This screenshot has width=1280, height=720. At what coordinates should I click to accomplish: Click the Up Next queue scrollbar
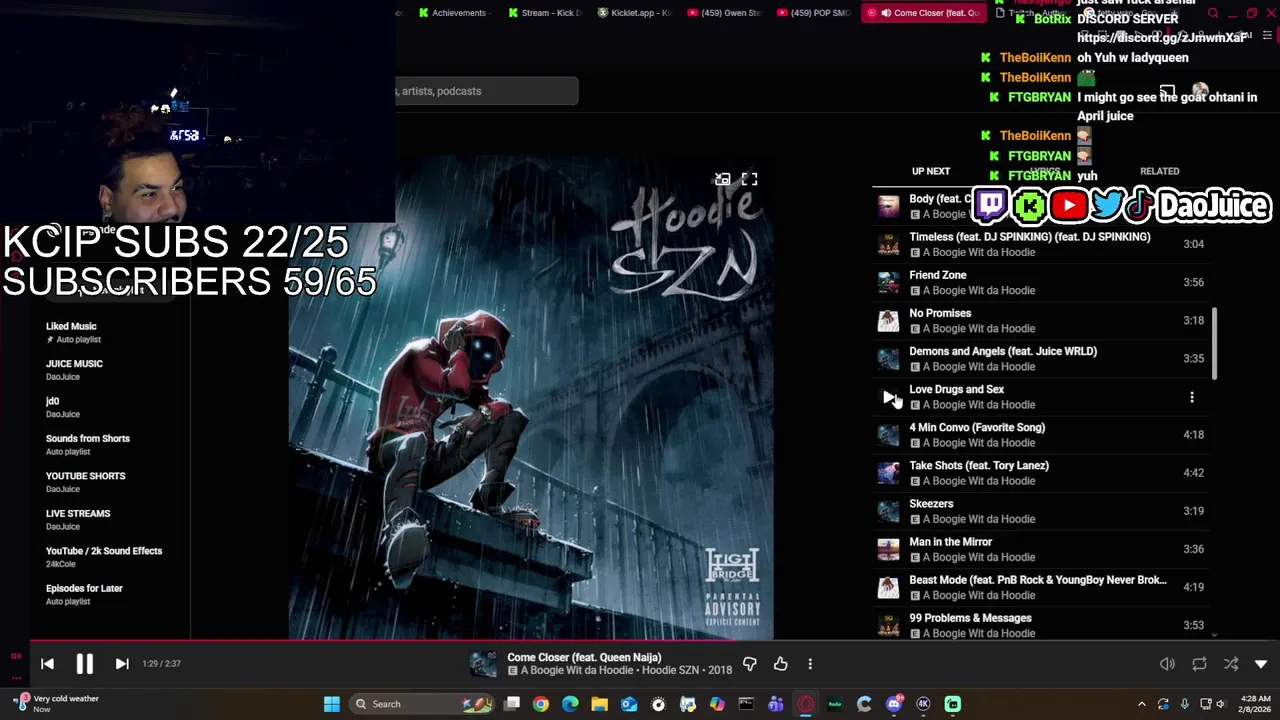1215,344
